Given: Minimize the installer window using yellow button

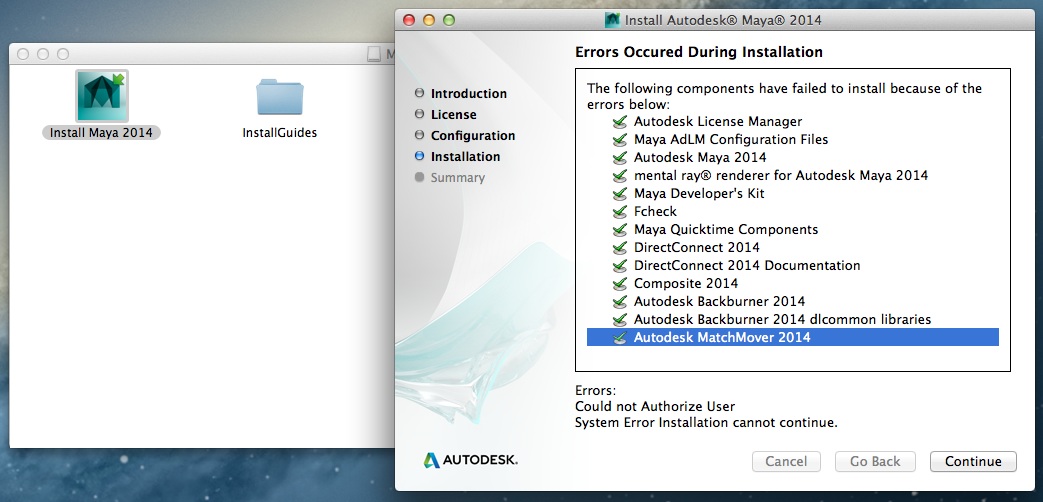Looking at the screenshot, I should point(428,20).
